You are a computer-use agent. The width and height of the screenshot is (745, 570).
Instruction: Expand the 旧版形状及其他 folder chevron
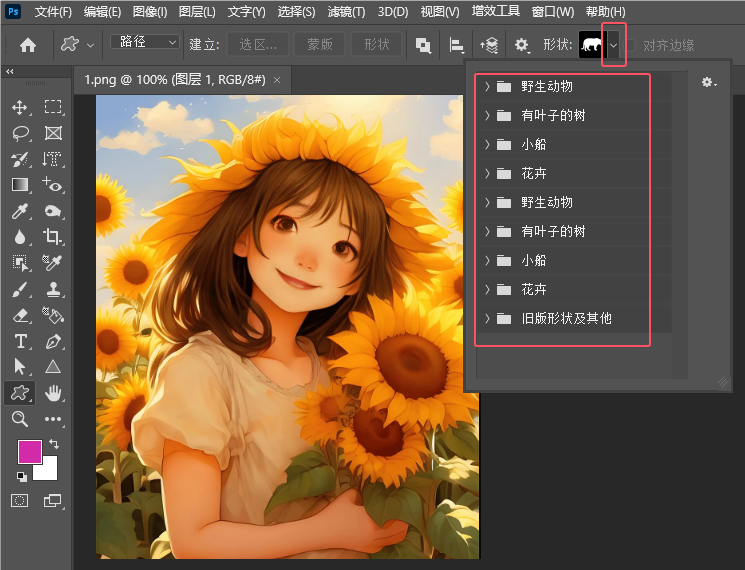(487, 318)
